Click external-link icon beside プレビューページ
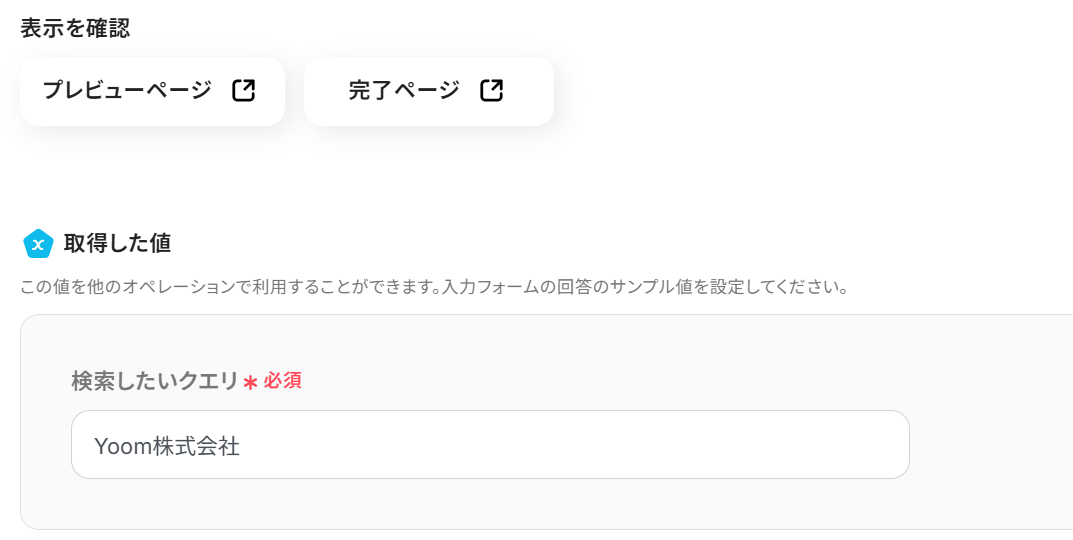This screenshot has height=540, width=1073. (x=244, y=91)
